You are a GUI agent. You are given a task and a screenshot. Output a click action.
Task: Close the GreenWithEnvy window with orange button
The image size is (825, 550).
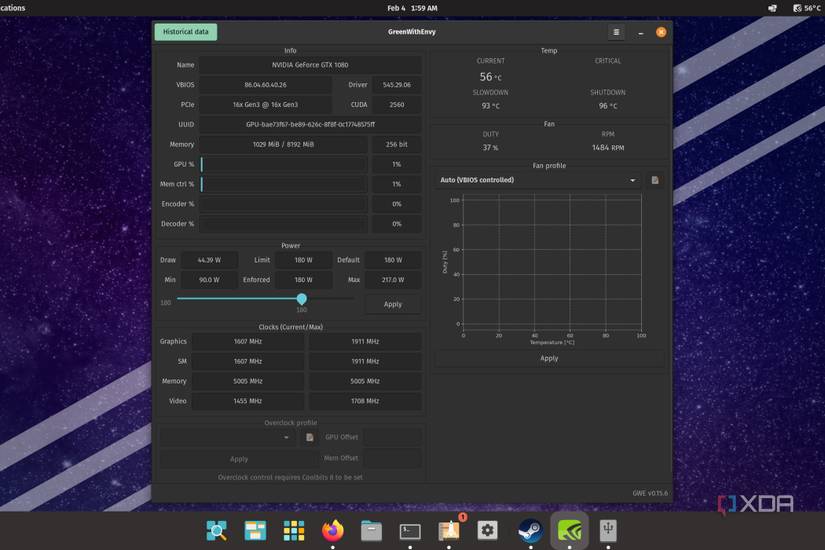(x=661, y=32)
